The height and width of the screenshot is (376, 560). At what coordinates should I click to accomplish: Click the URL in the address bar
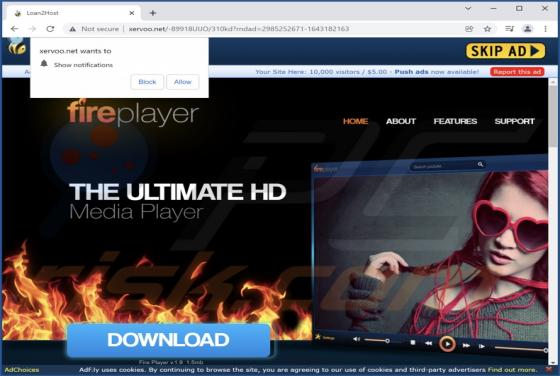pos(239,29)
